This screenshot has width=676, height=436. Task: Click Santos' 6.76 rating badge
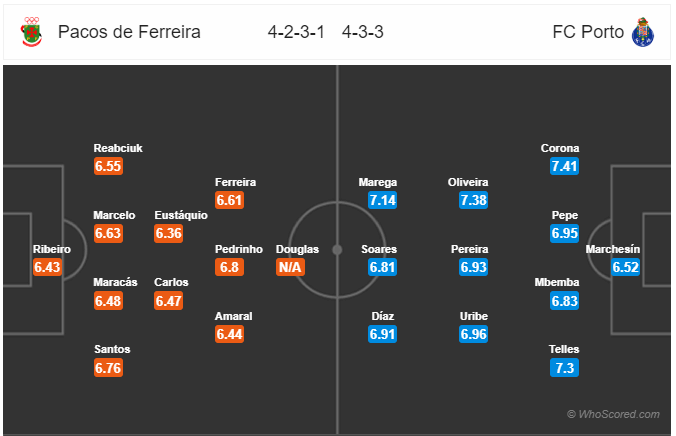click(x=108, y=368)
